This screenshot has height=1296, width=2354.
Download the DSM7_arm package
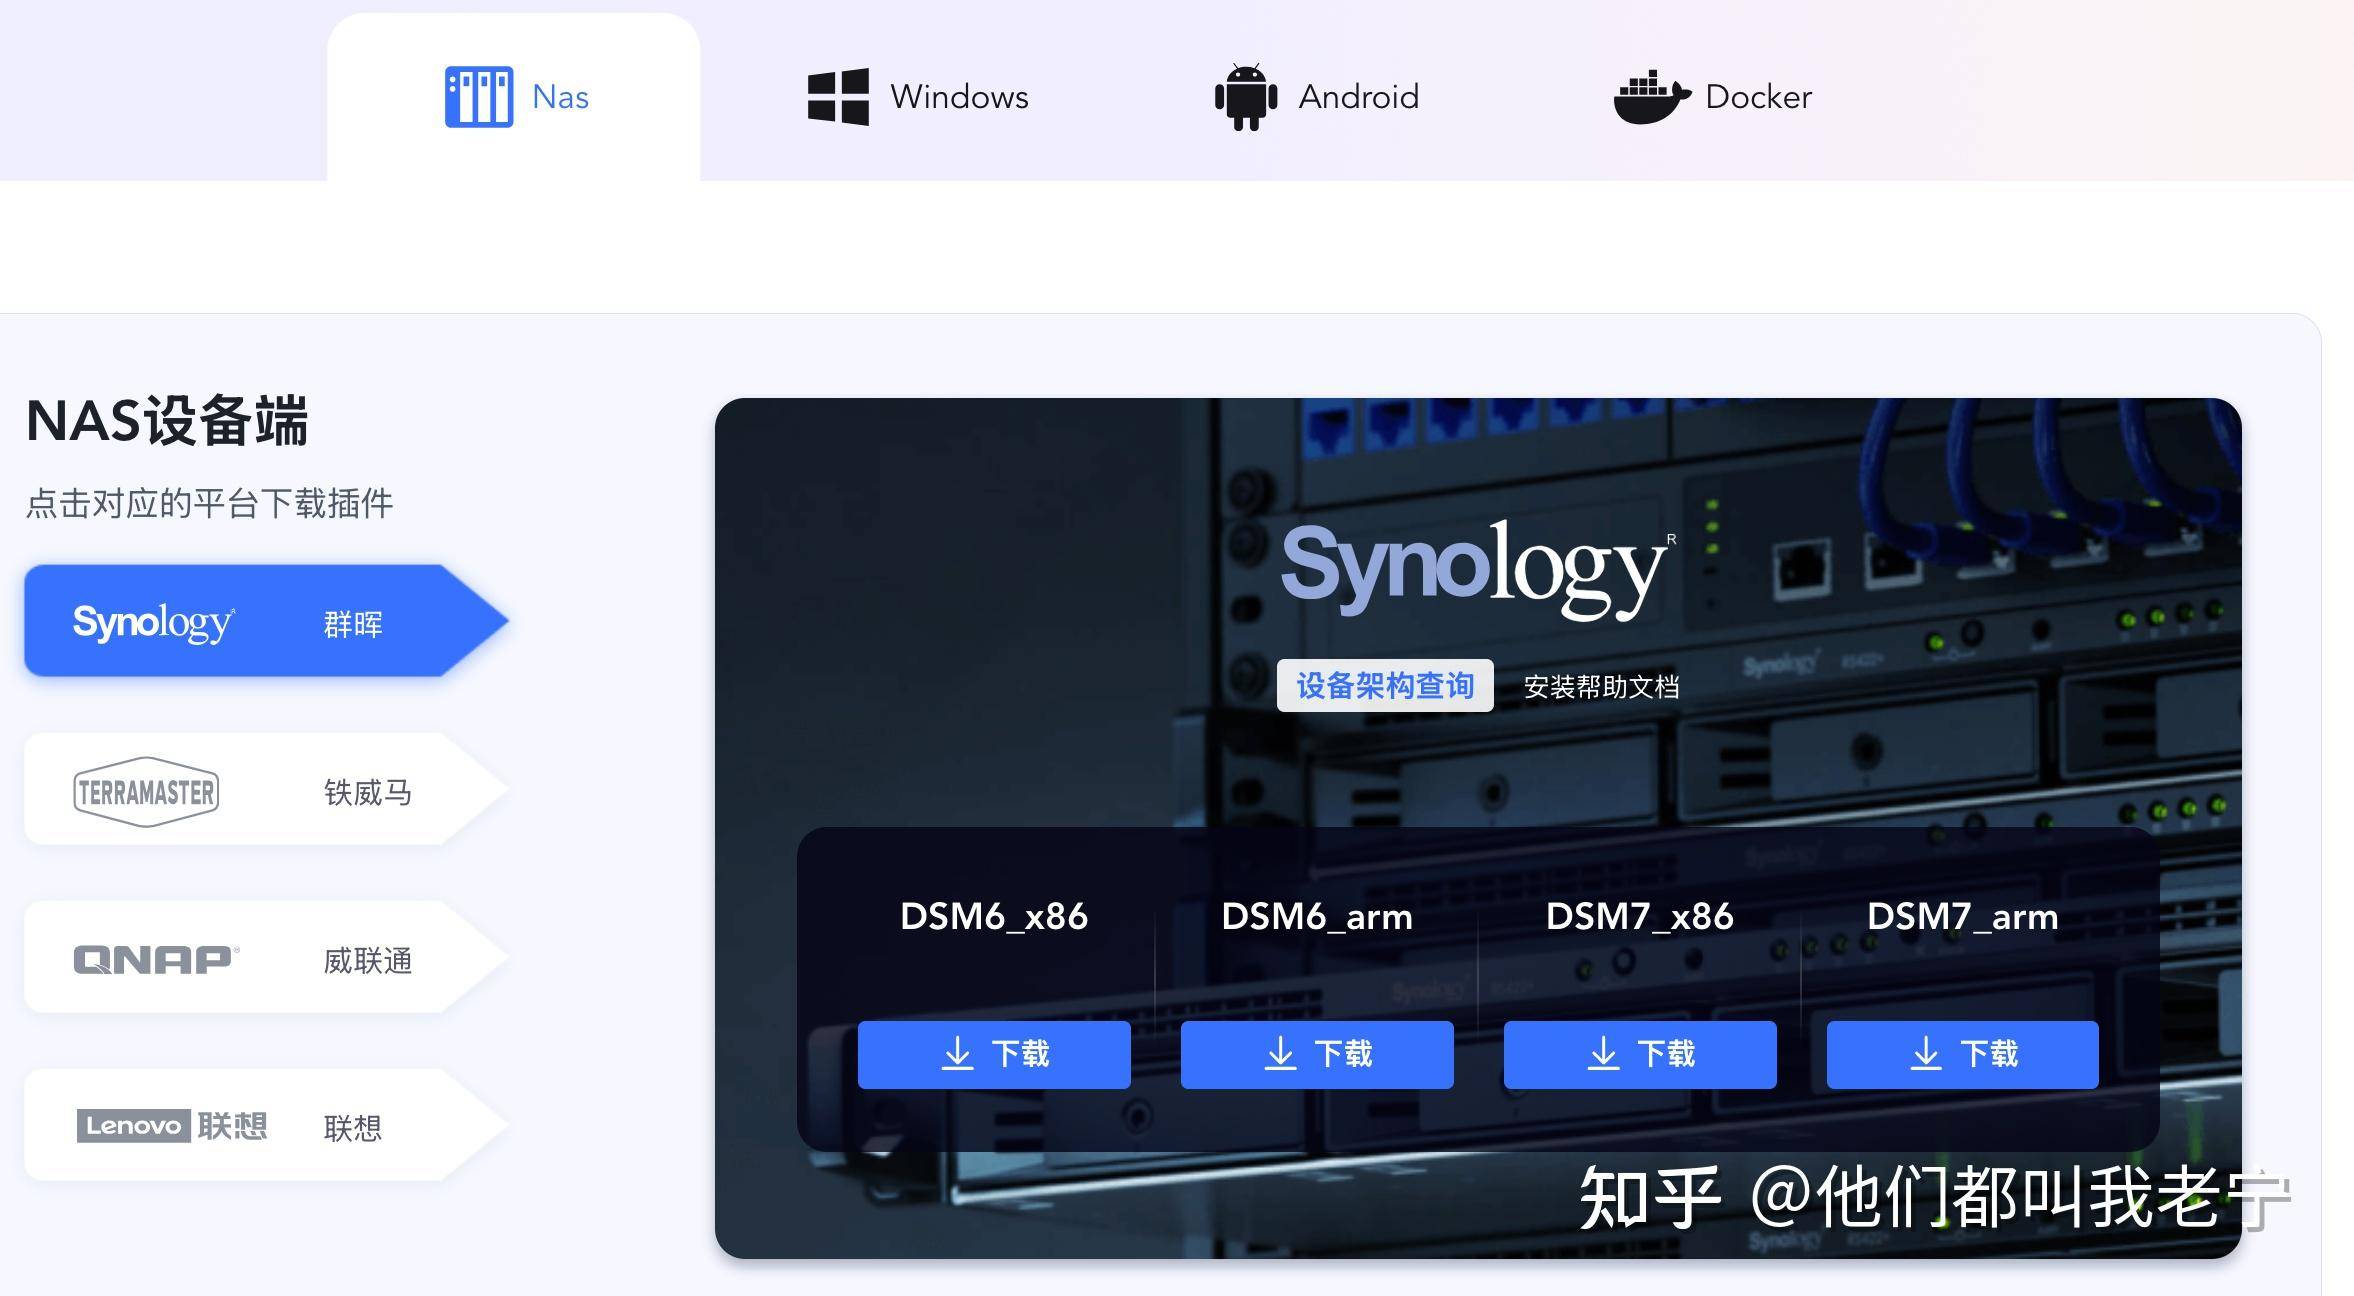[1962, 1054]
